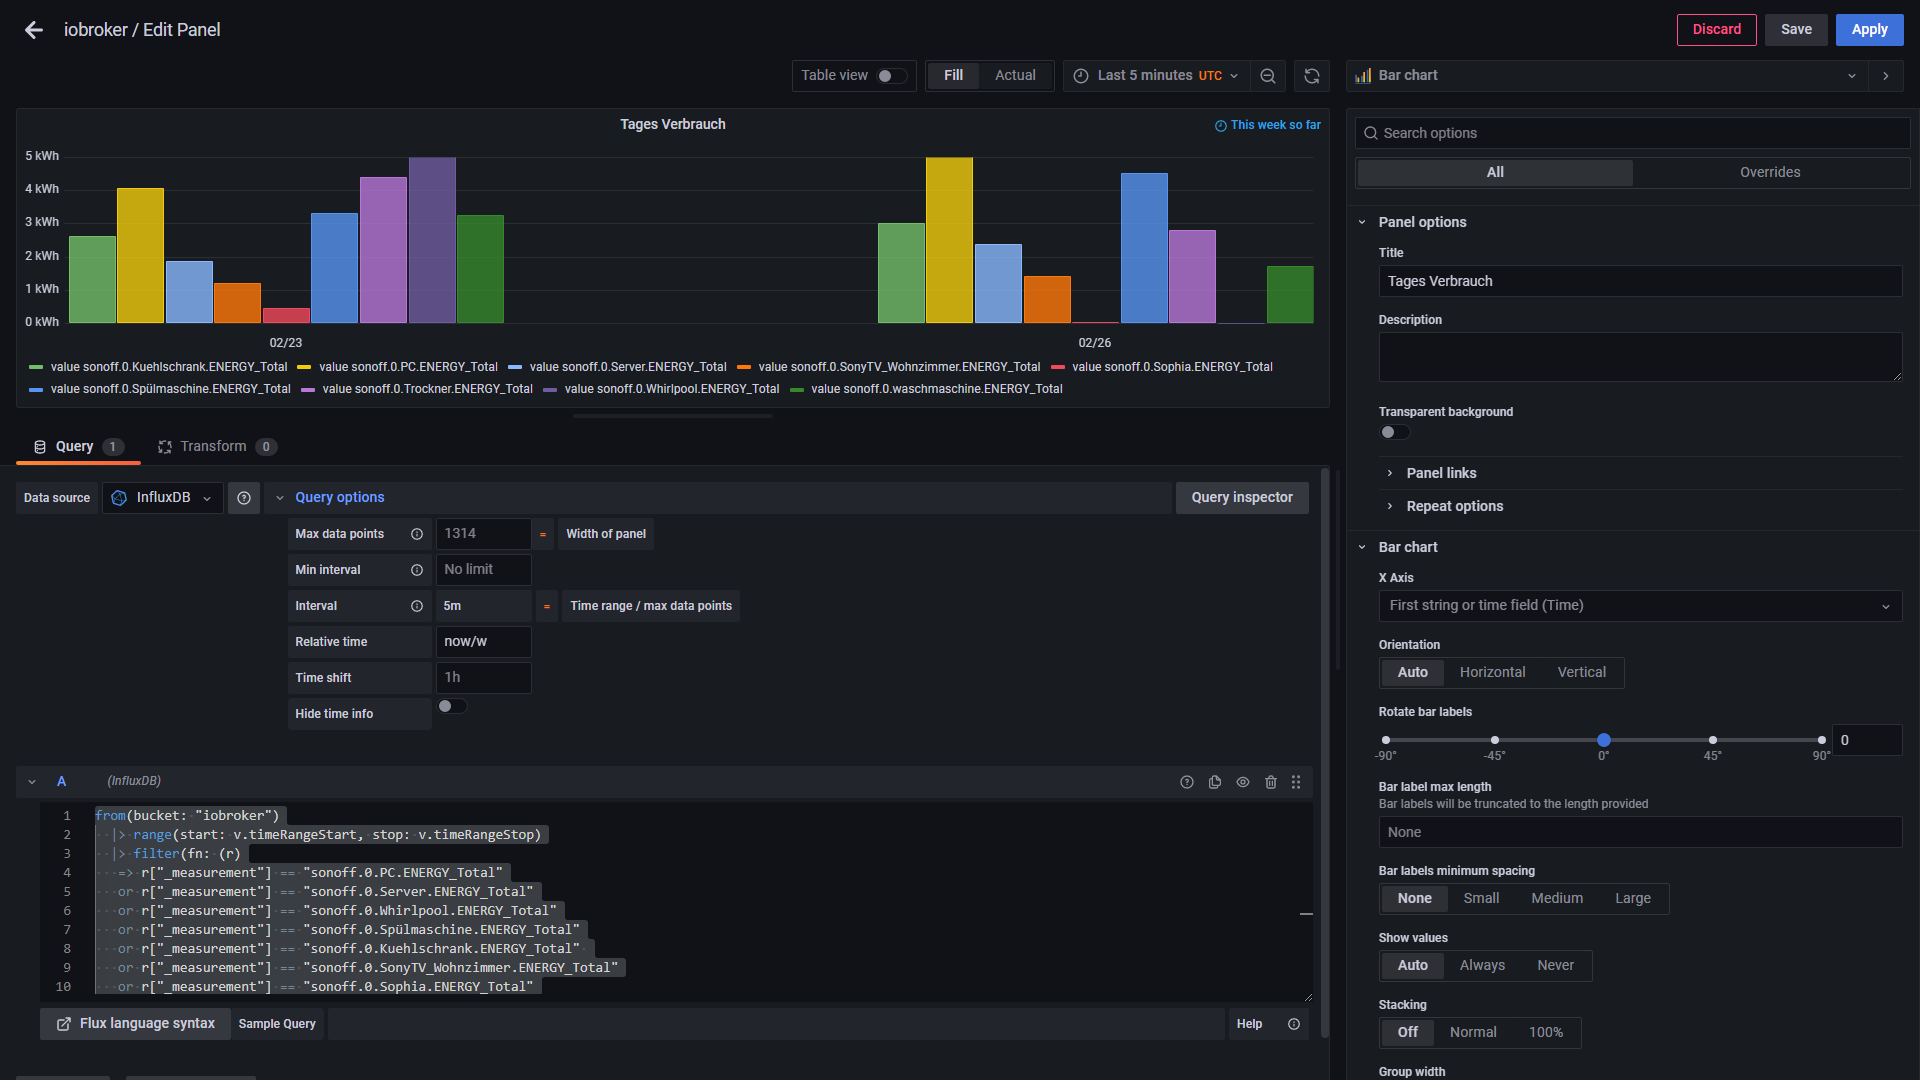Image resolution: width=1920 pixels, height=1080 pixels.
Task: Open Query inspector
Action: click(1242, 498)
